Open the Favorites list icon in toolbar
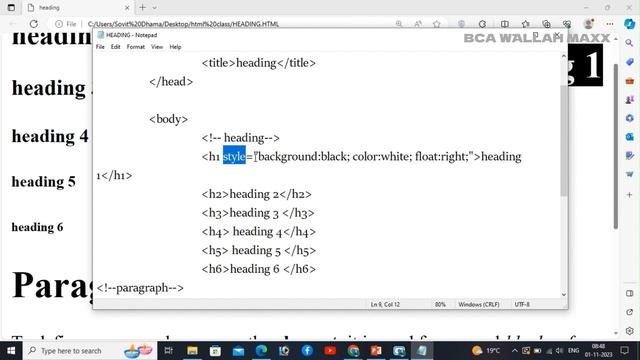 coord(526,24)
